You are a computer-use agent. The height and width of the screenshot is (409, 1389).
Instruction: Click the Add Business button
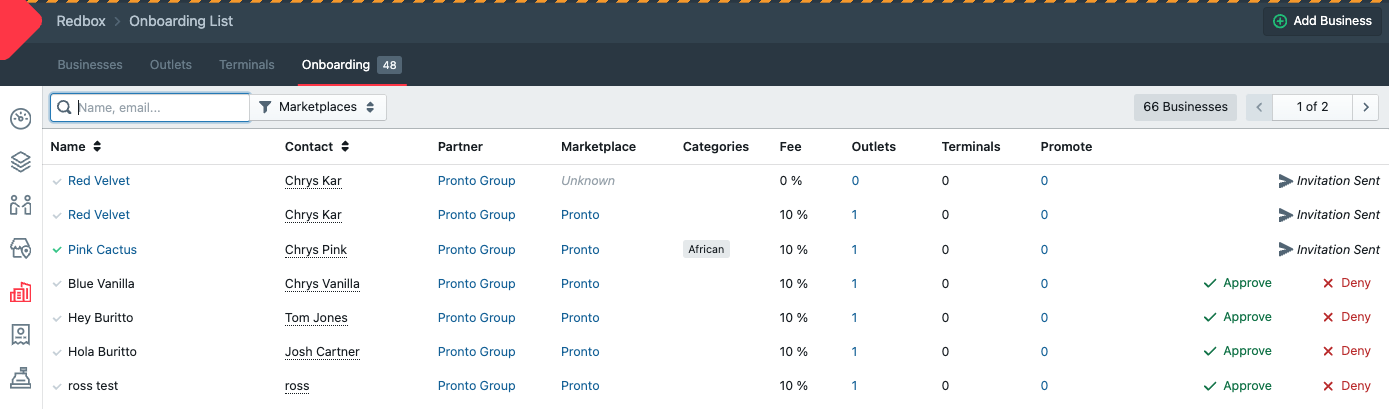tap(1322, 21)
